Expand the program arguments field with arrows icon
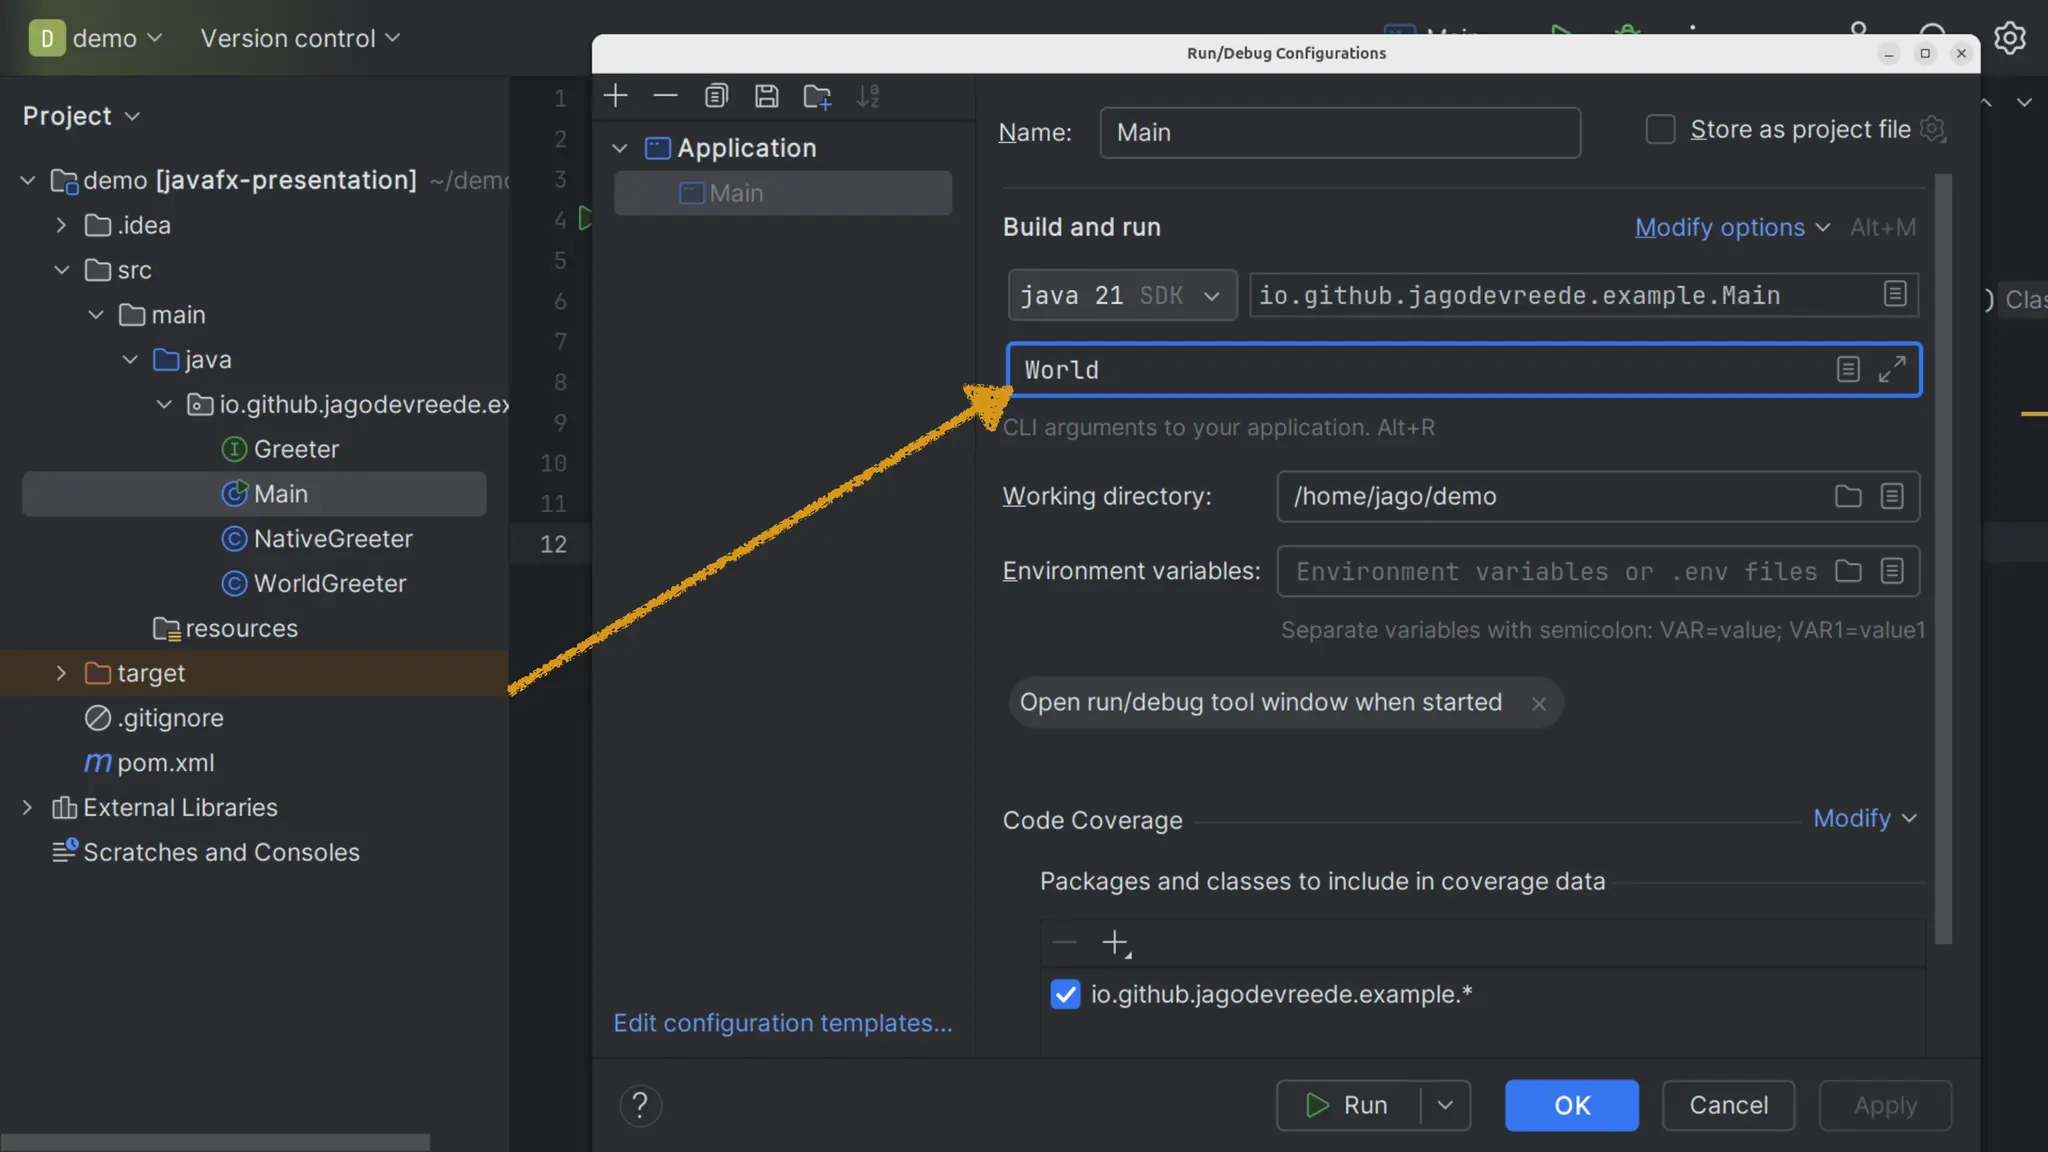Viewport: 2048px width, 1152px height. pyautogui.click(x=1891, y=370)
